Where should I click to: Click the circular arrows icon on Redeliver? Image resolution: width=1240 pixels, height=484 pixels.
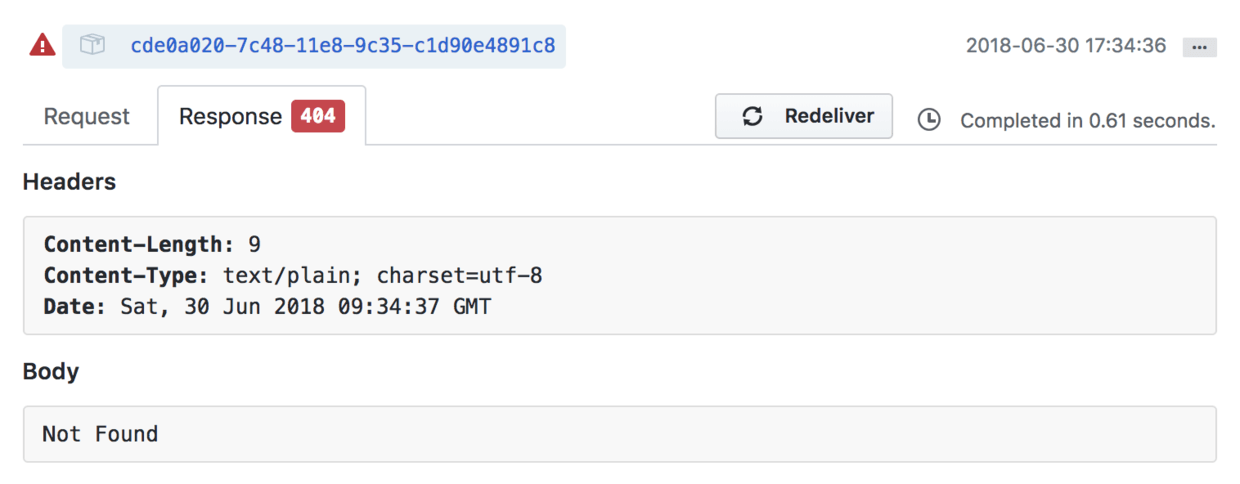pos(752,116)
